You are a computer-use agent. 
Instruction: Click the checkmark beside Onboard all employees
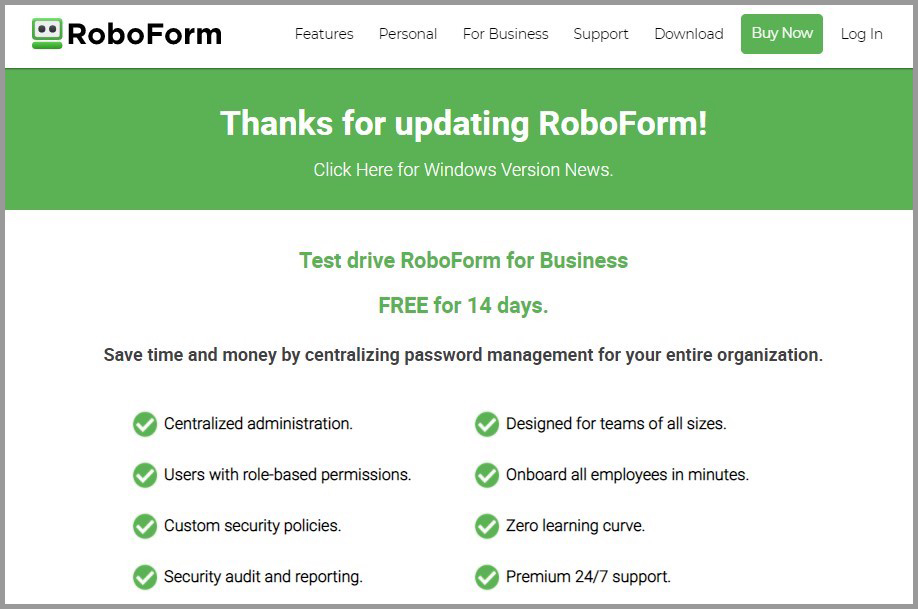click(x=487, y=475)
